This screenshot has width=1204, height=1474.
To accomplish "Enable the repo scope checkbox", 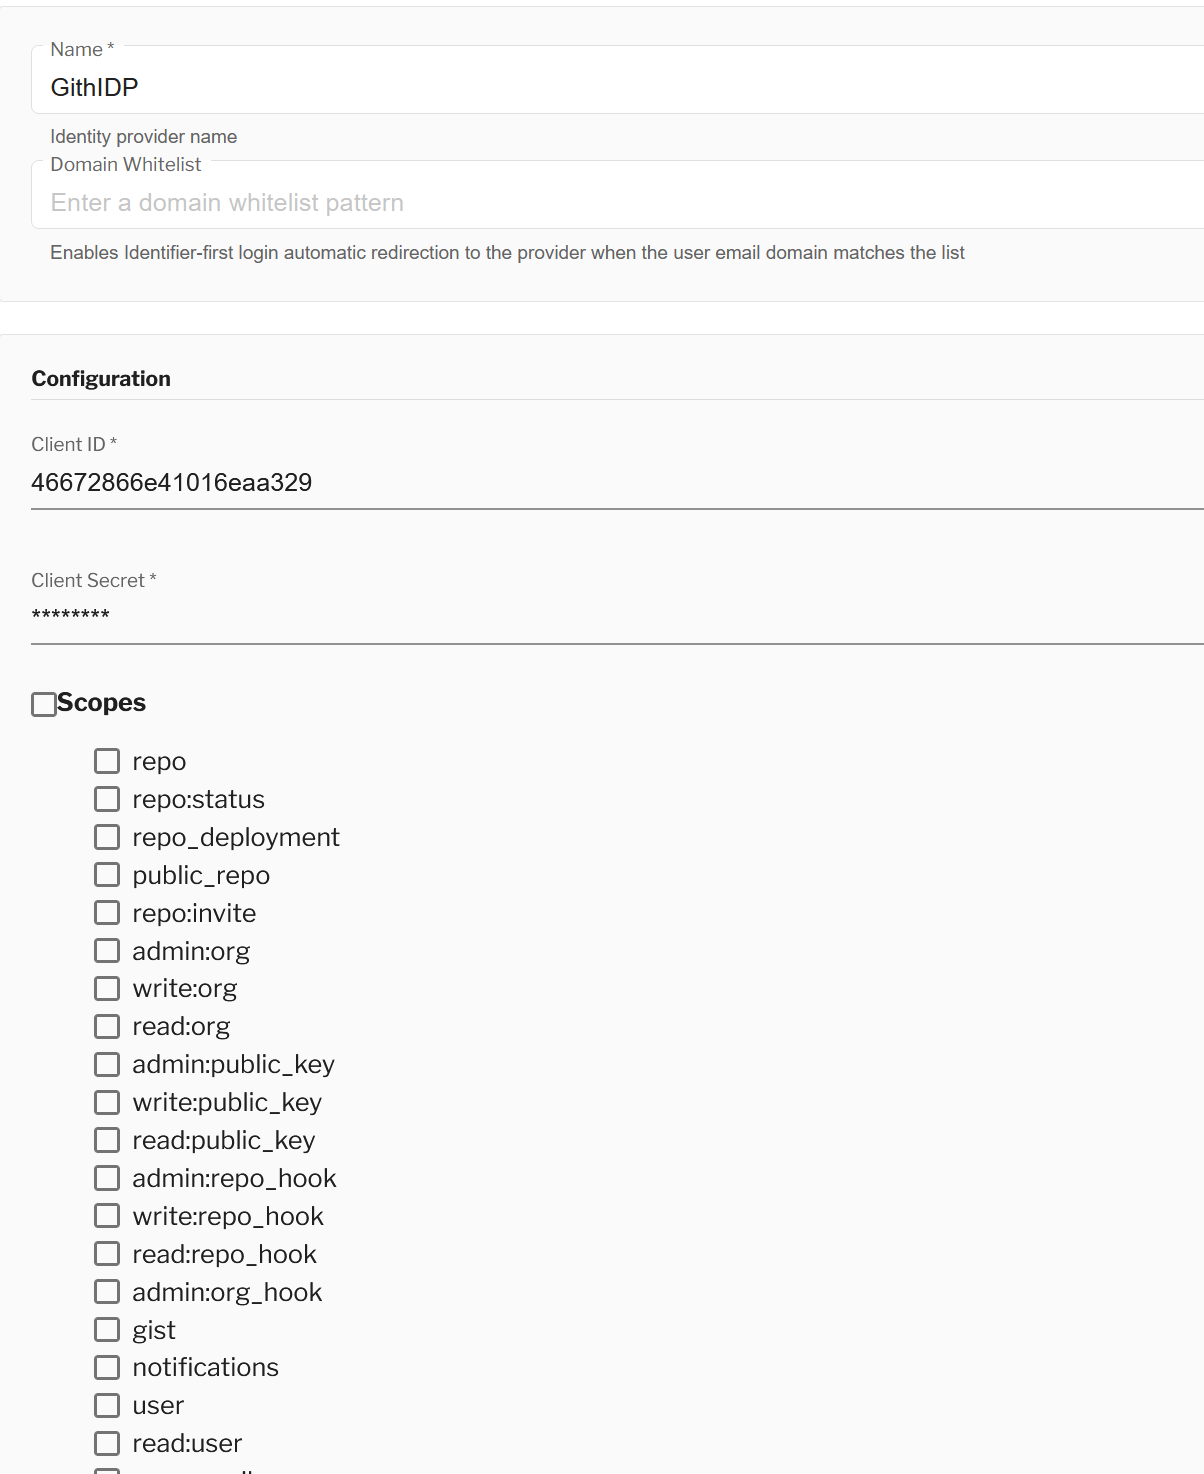I will coord(107,762).
